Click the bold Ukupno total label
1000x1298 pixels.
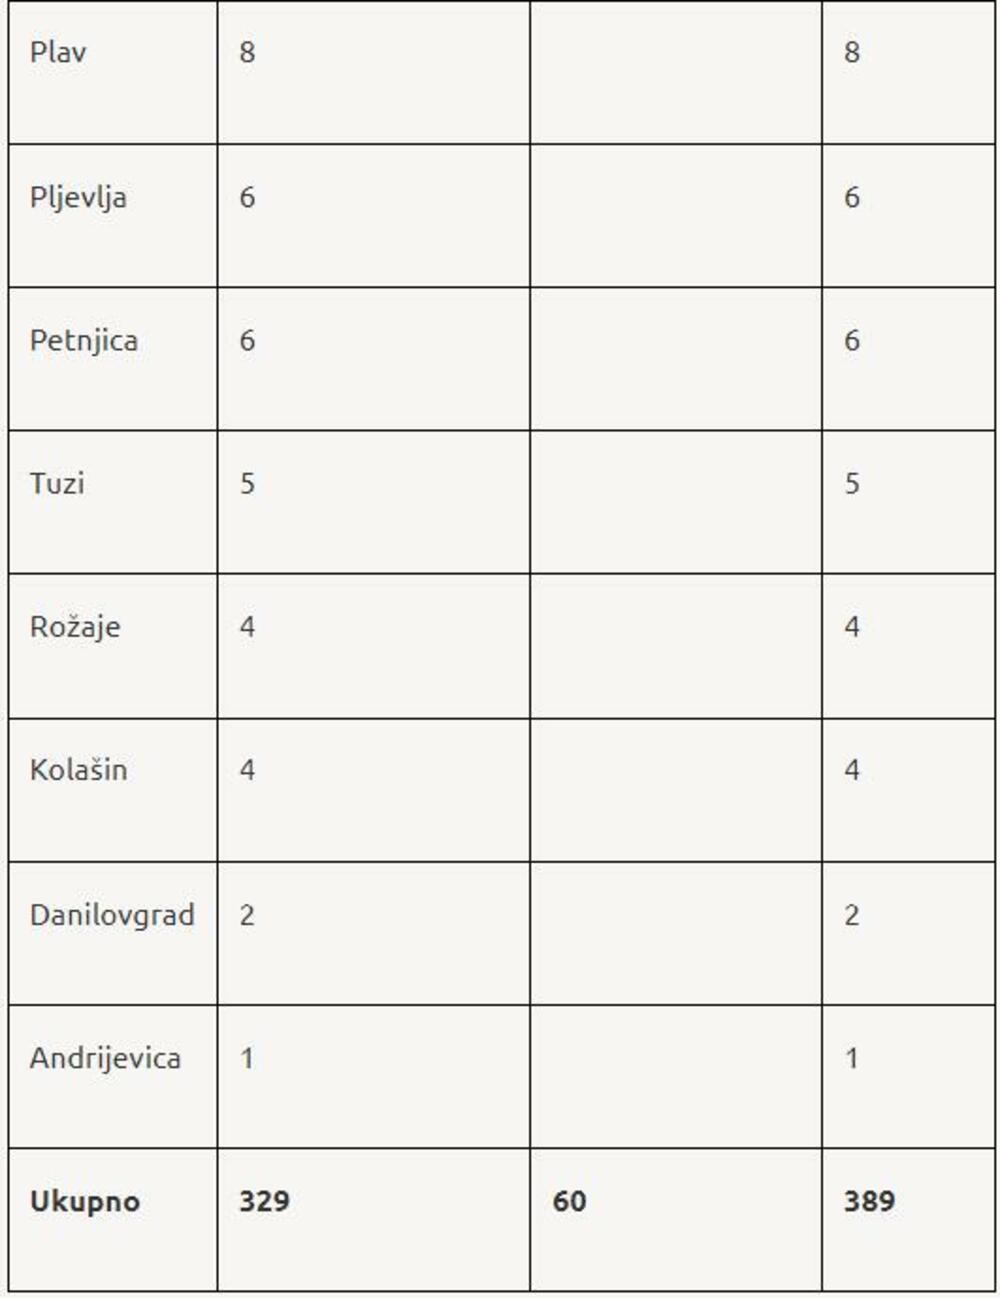pos(85,1201)
